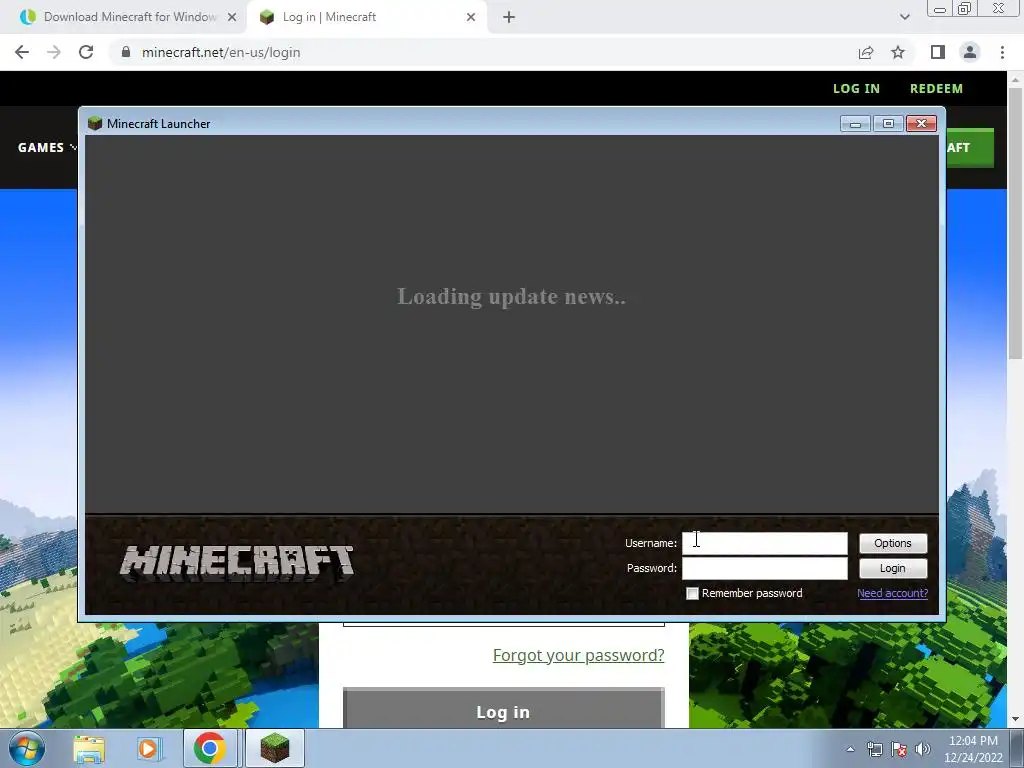
Task: Maximize the Minecraft Launcher window
Action: pyautogui.click(x=888, y=123)
